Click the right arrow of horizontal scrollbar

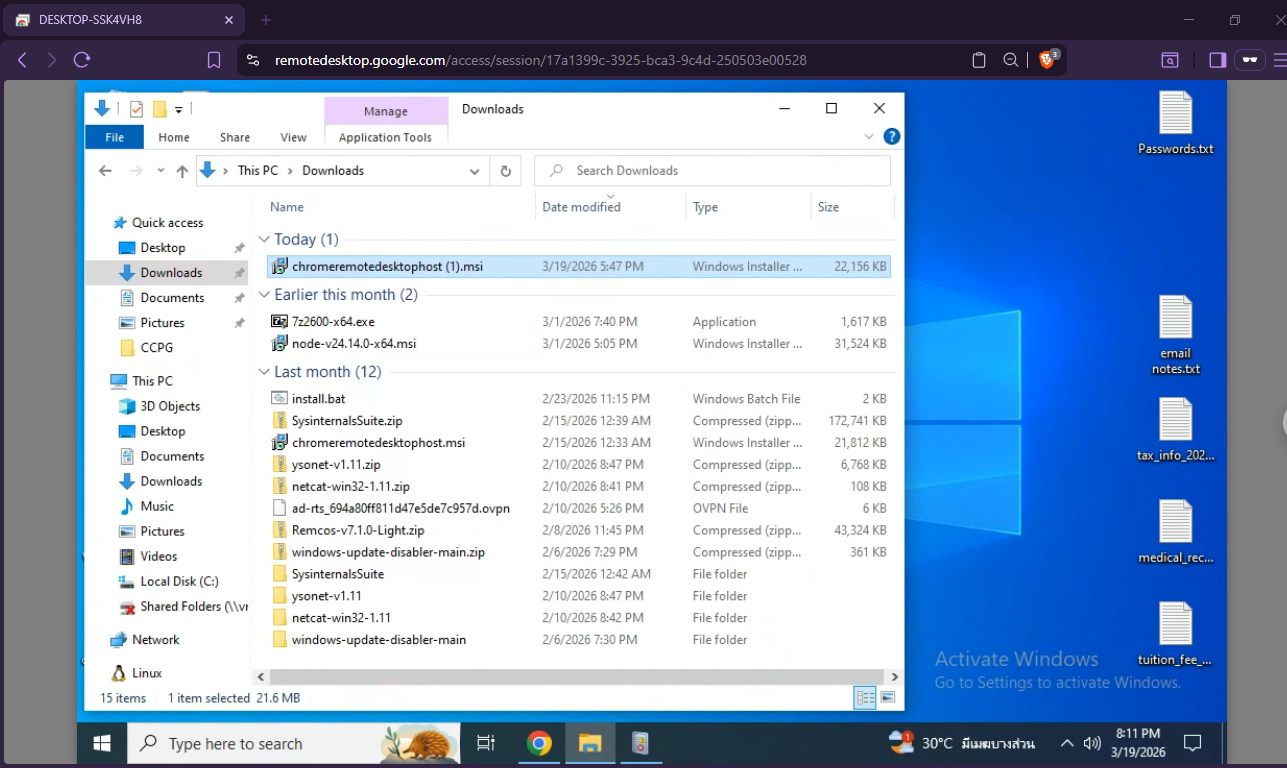(x=895, y=677)
